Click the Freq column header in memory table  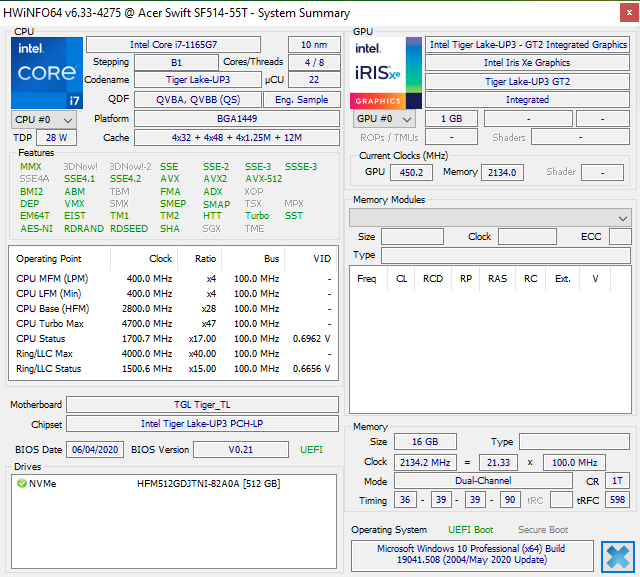pos(366,279)
